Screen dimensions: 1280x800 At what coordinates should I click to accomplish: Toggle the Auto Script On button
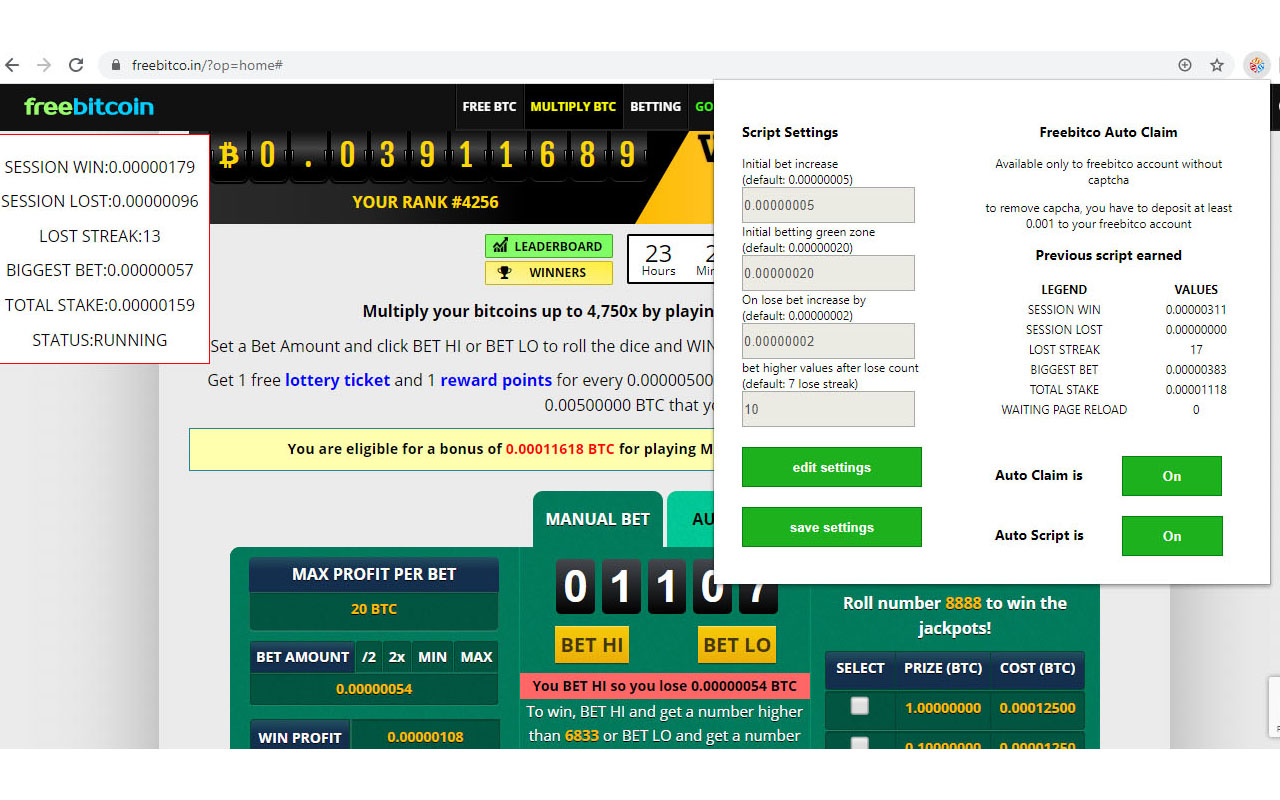(1172, 536)
